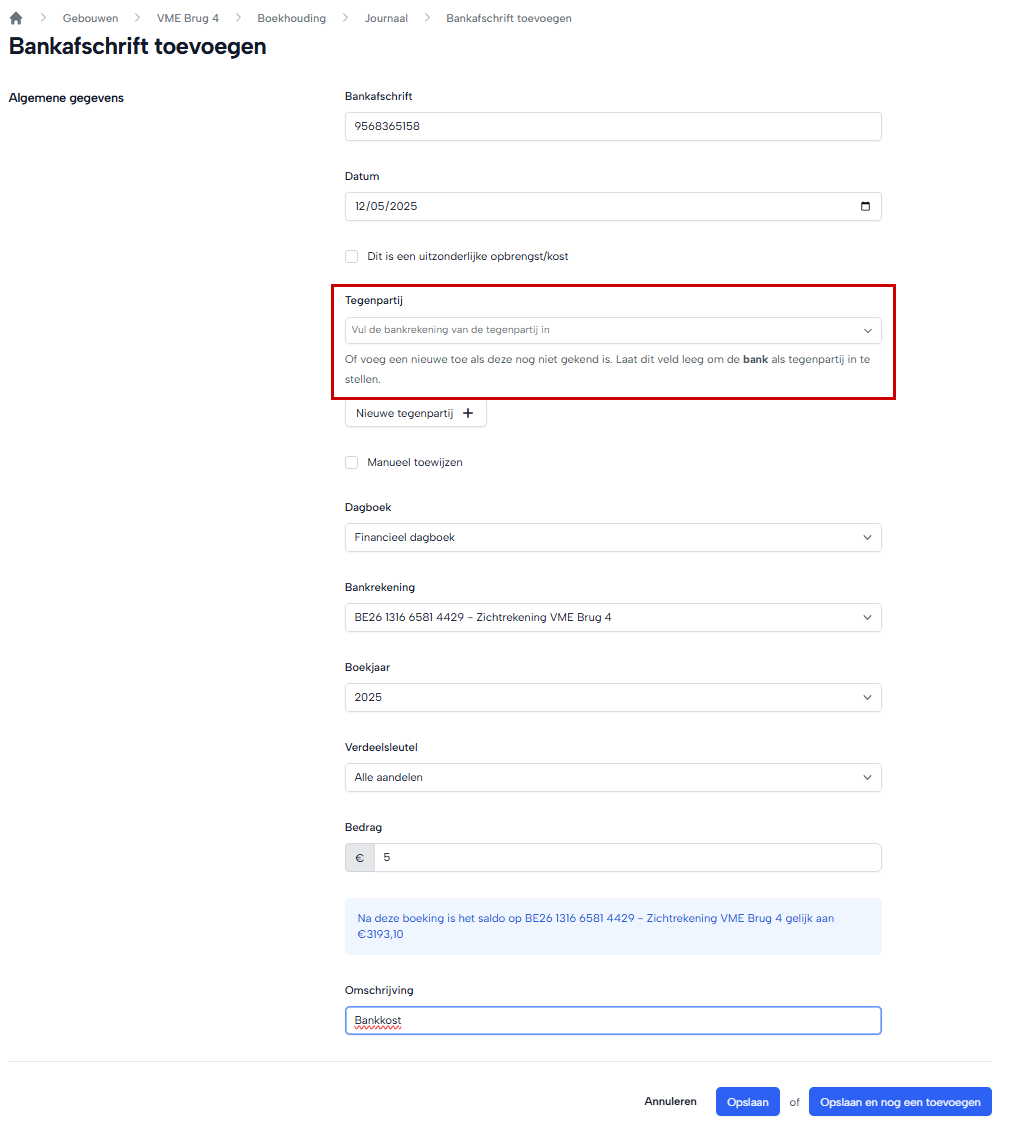This screenshot has height=1127, width=1013.
Task: Go to Gebouwen in the breadcrumb
Action: pyautogui.click(x=90, y=18)
